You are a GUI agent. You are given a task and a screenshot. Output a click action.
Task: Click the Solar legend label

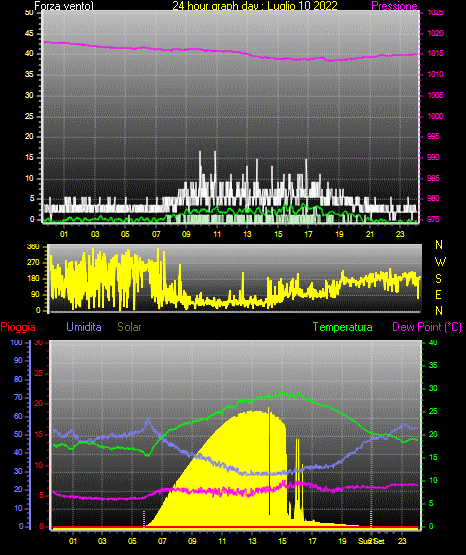[129, 327]
